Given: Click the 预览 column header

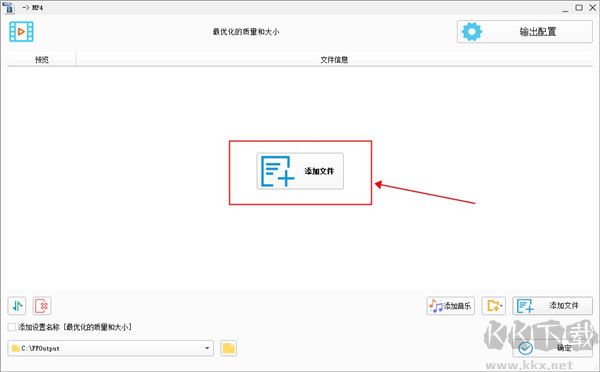Looking at the screenshot, I should [42, 60].
